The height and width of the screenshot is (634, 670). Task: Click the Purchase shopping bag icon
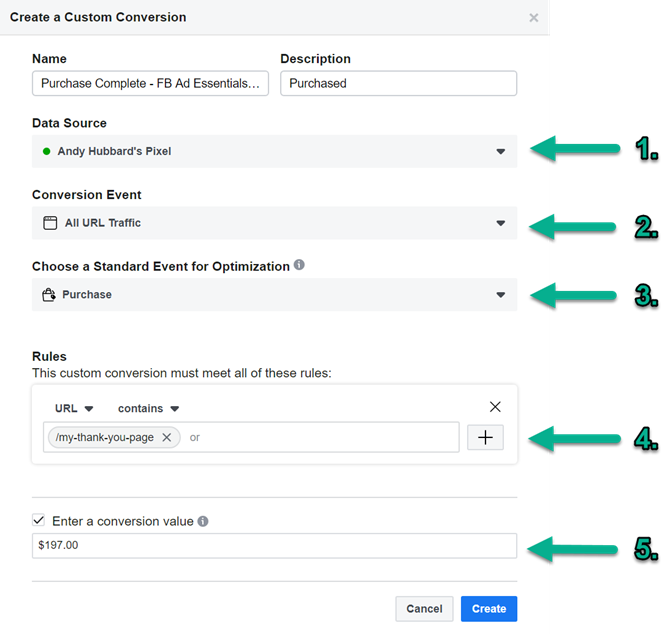(x=50, y=295)
